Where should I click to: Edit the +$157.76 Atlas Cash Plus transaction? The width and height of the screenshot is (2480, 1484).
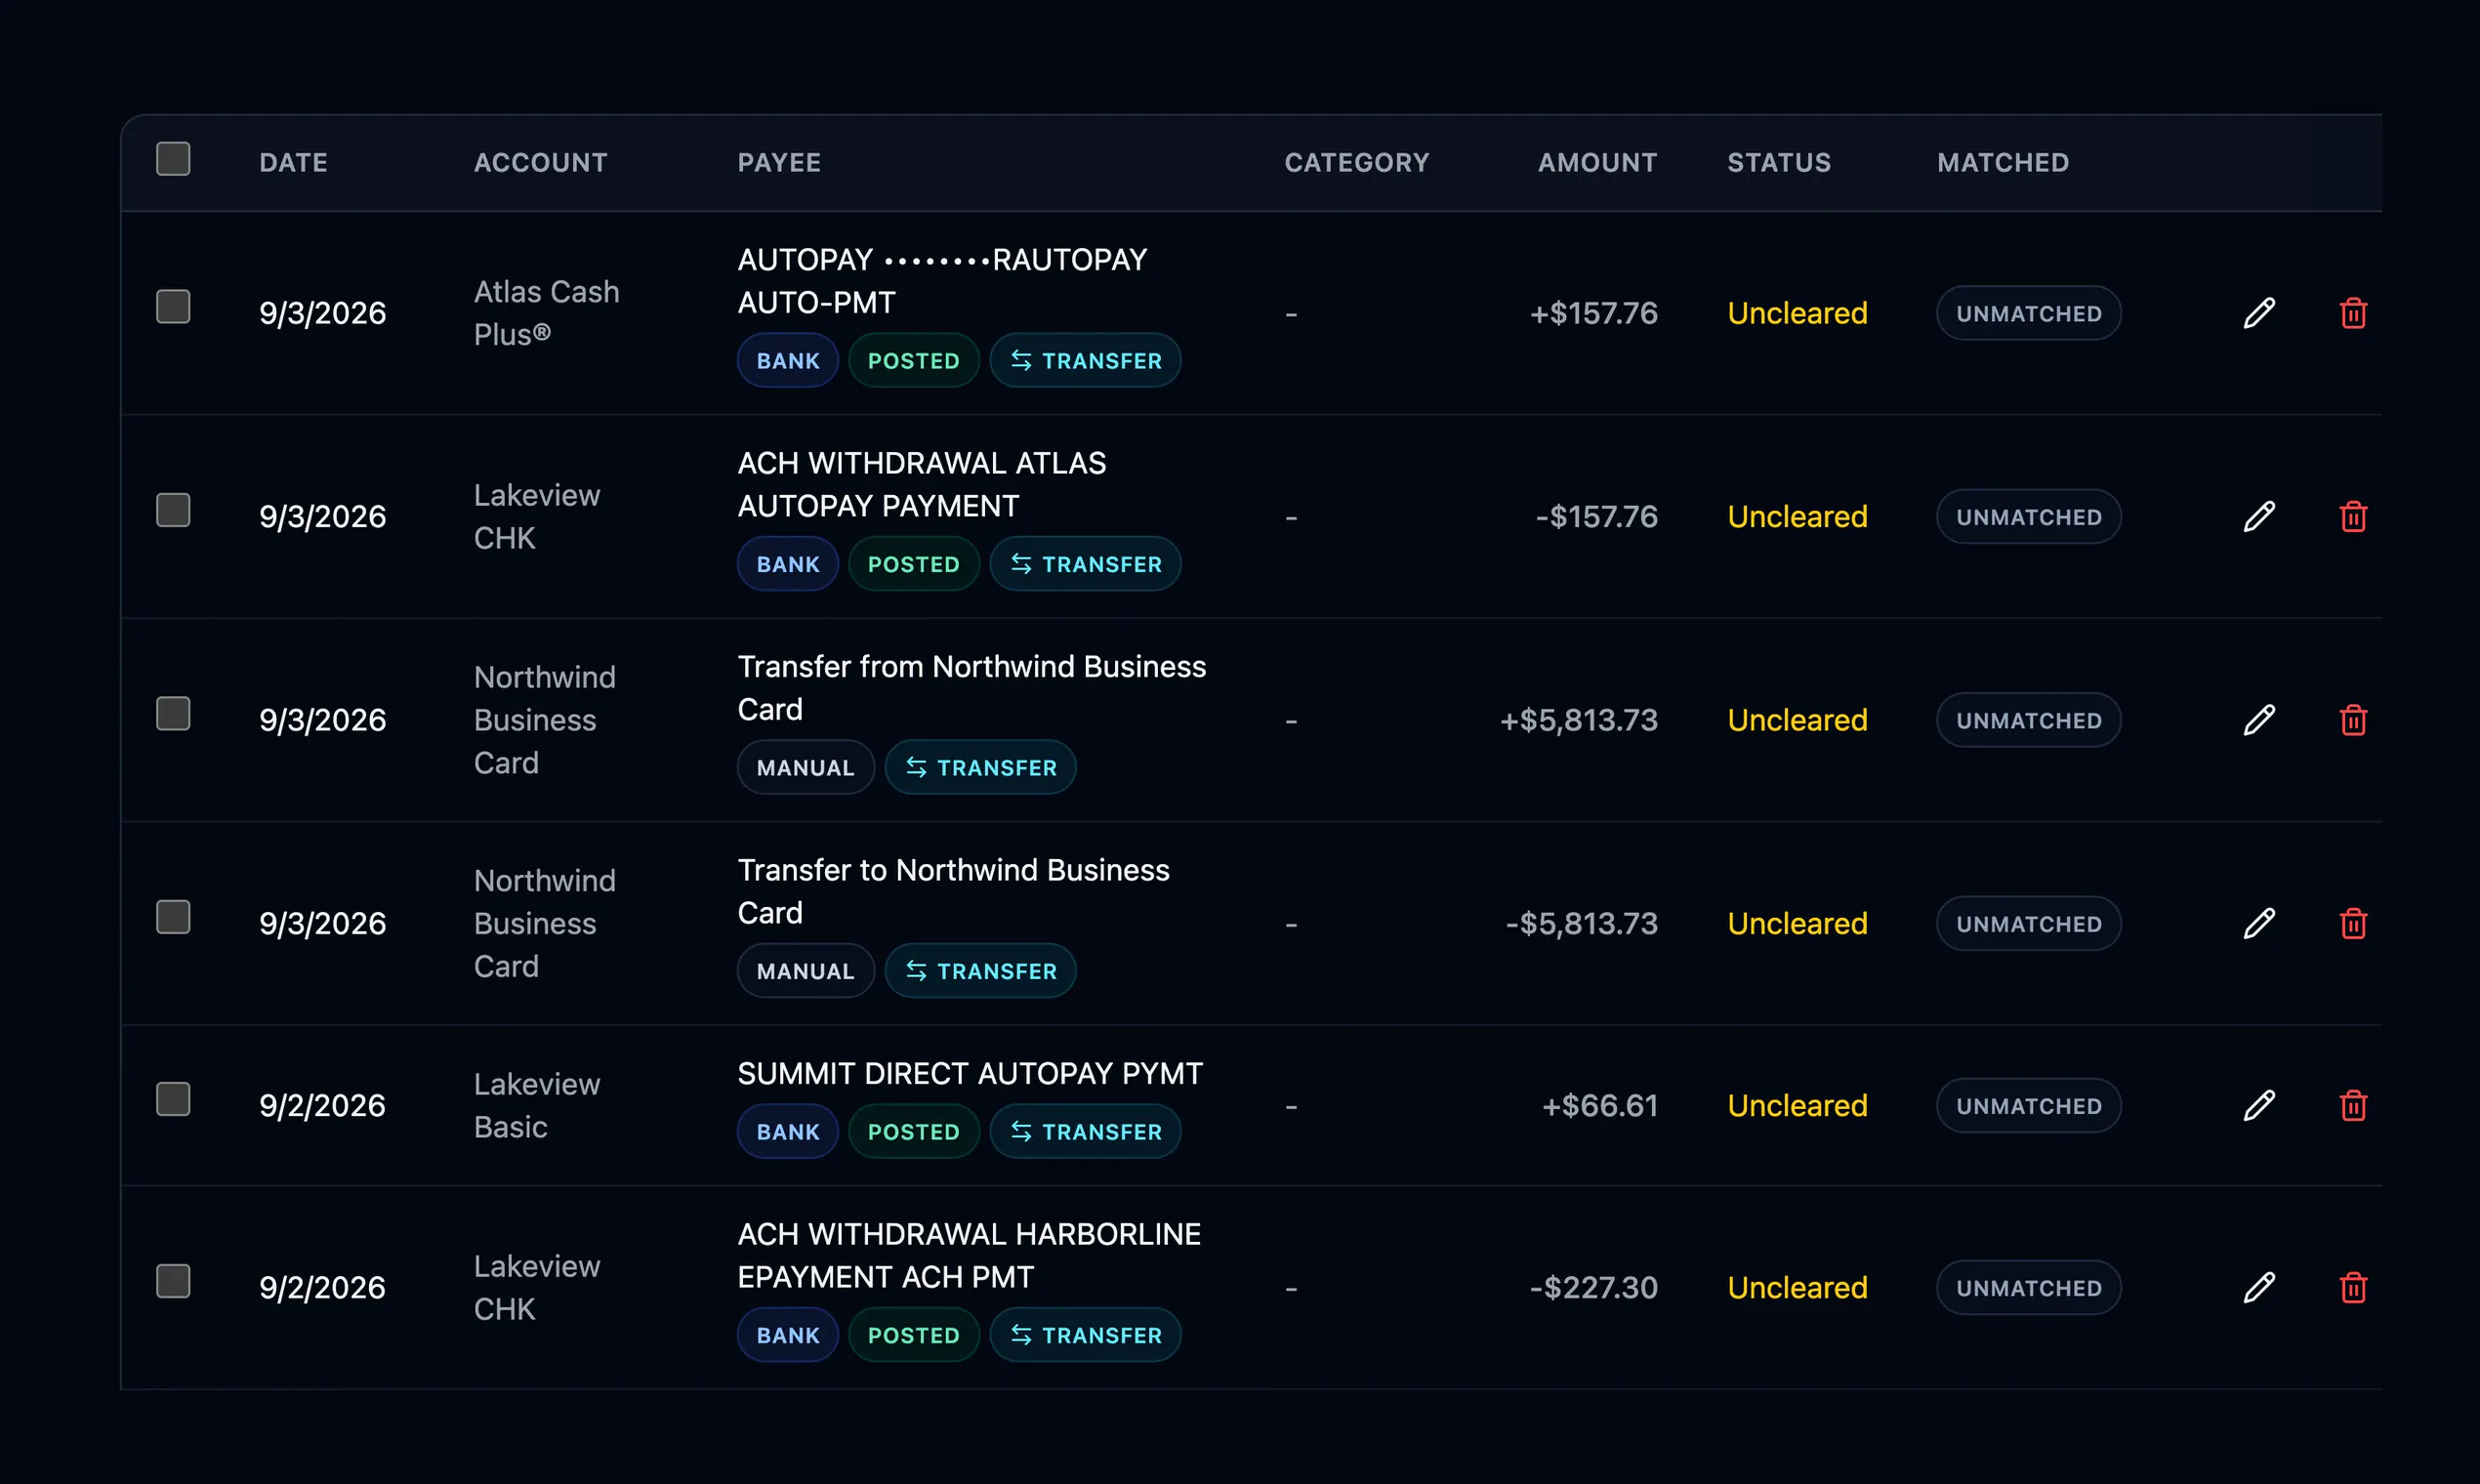click(2259, 313)
